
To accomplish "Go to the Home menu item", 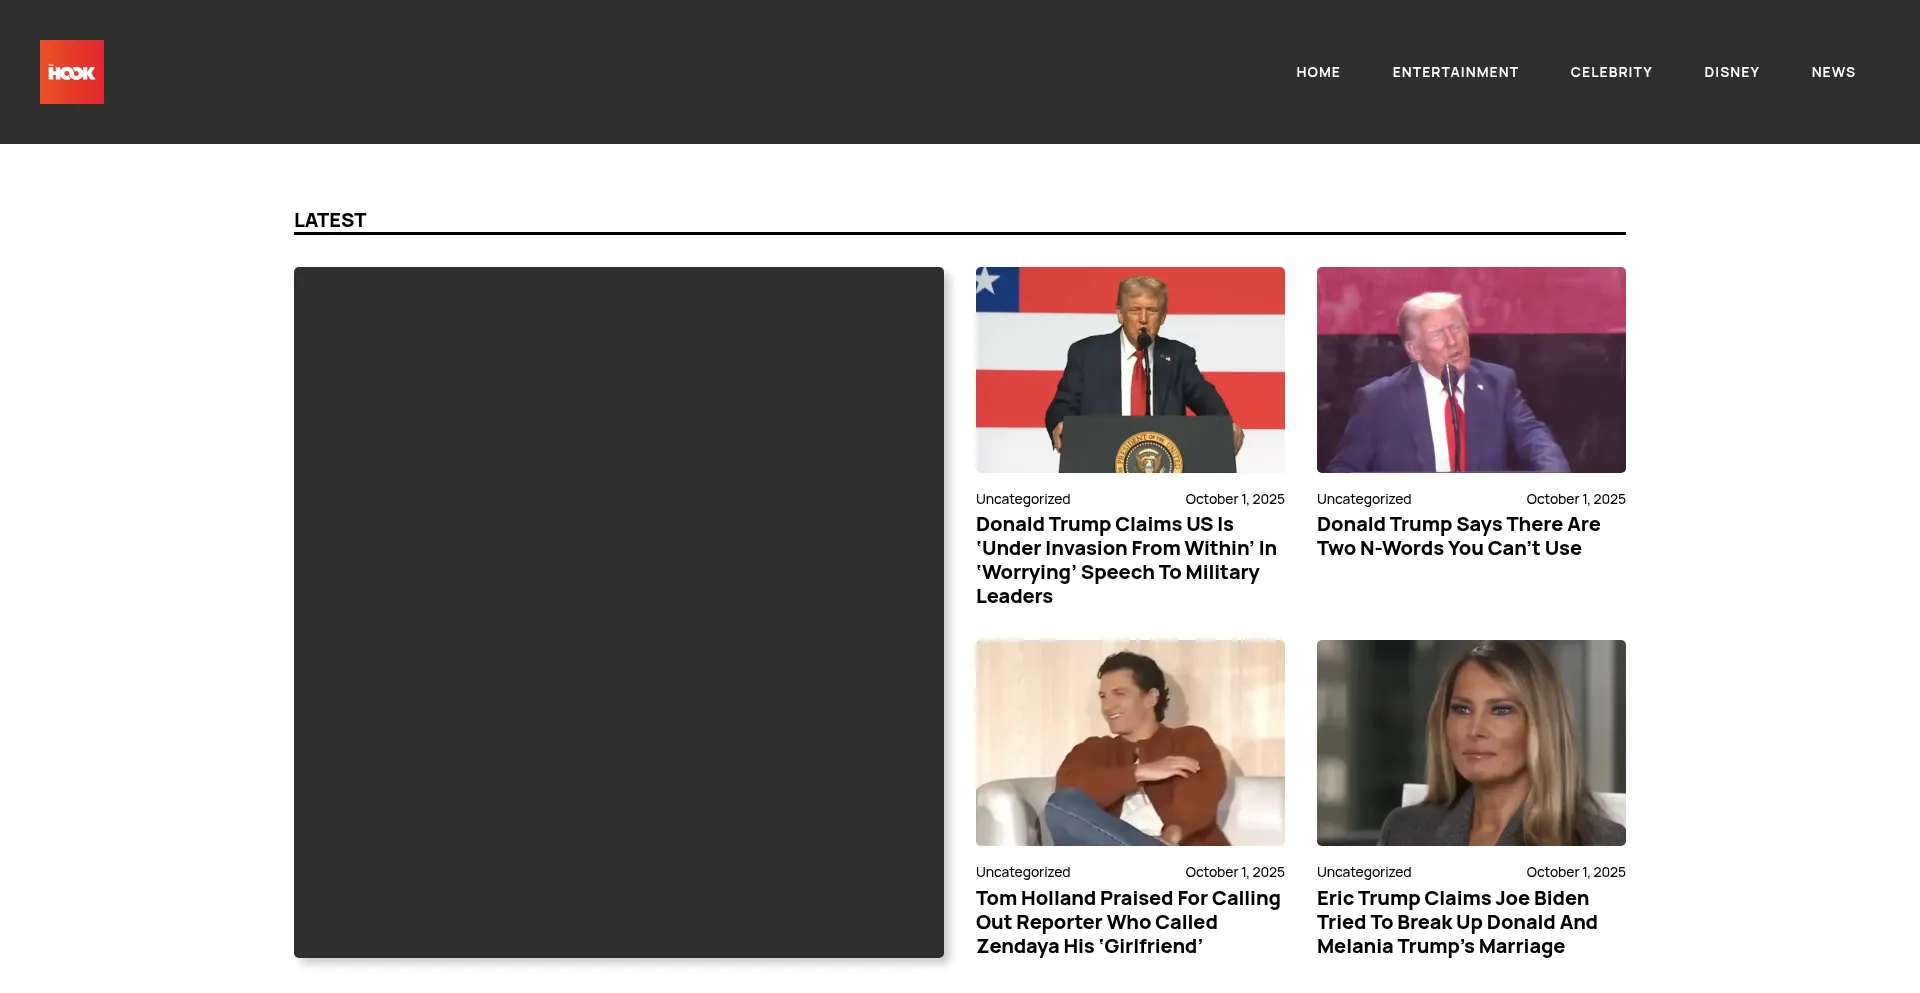I will (x=1317, y=72).
